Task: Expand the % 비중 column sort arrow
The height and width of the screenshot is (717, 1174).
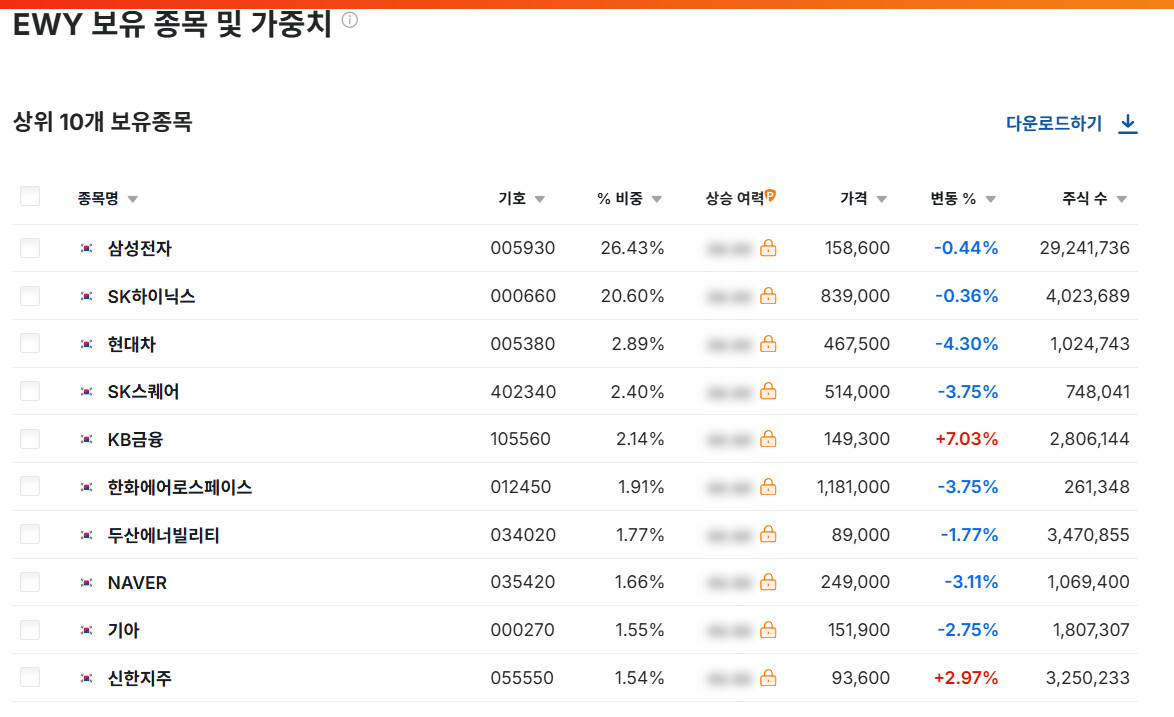Action: (657, 199)
